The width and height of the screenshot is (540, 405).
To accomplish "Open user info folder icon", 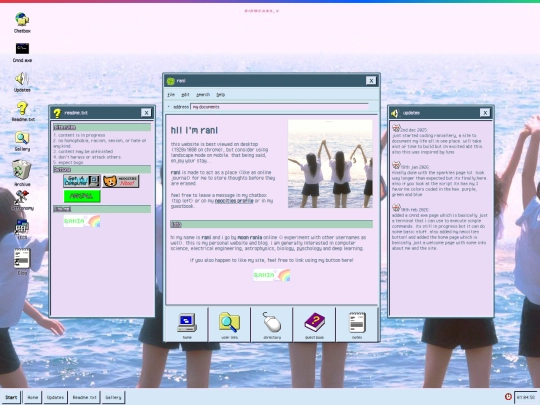I will 229,323.
